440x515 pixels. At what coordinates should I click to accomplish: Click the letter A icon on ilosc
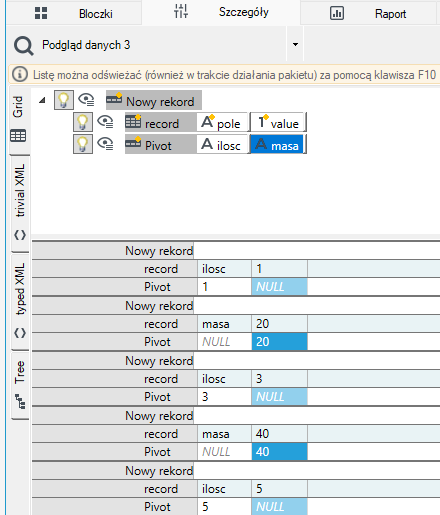click(207, 144)
